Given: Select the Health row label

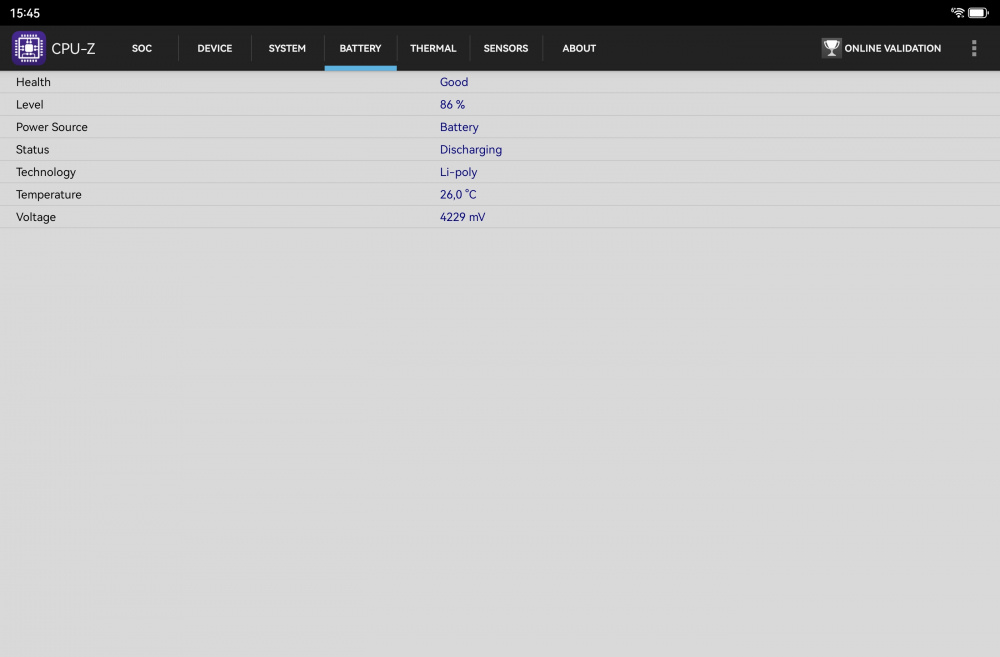Looking at the screenshot, I should (x=33, y=82).
